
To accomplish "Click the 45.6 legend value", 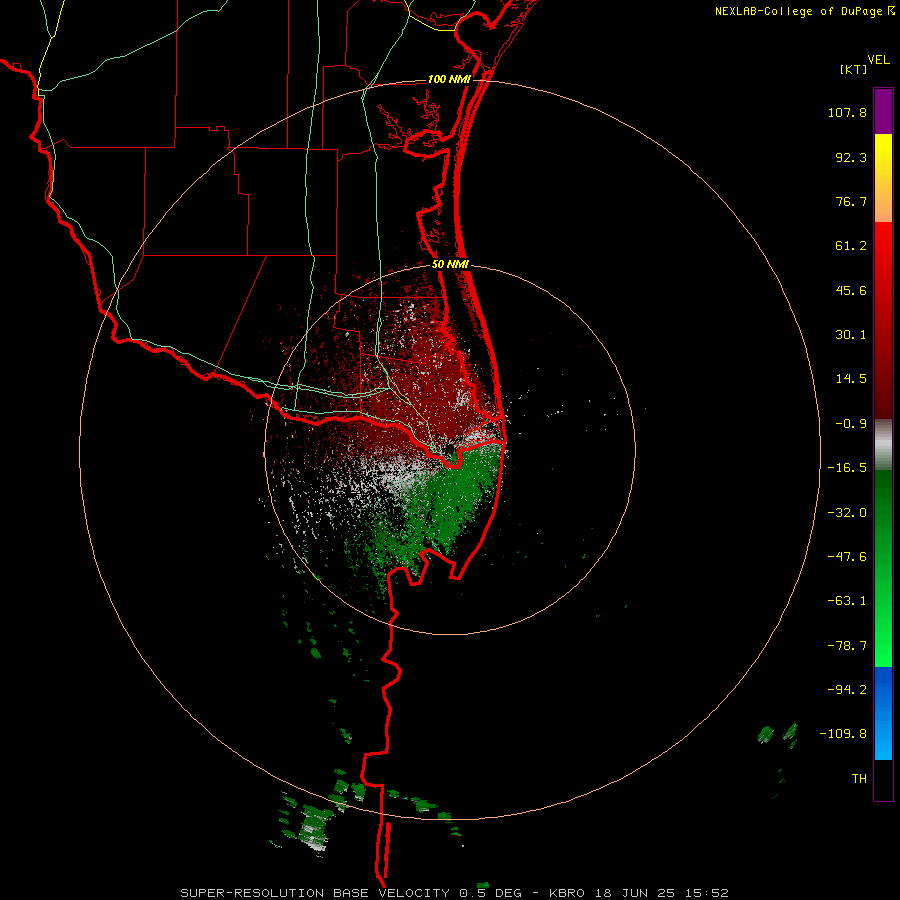I will 851,290.
